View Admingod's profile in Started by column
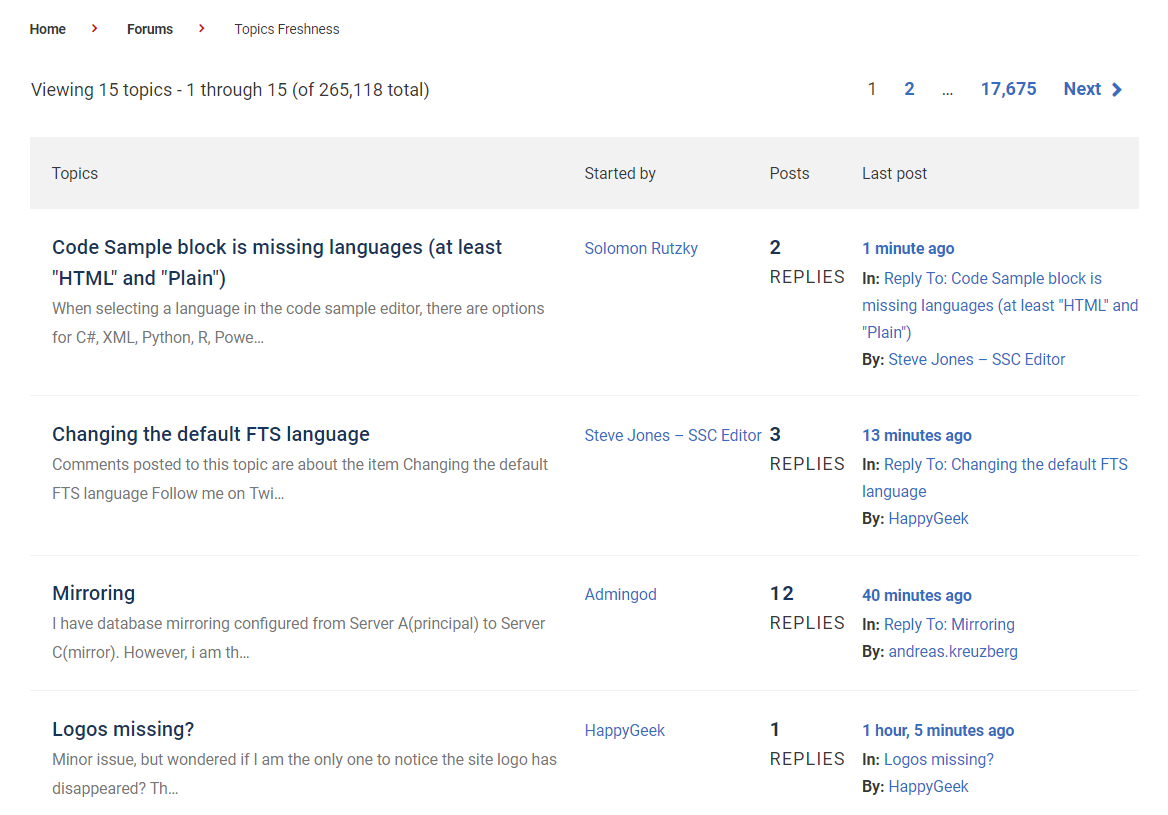This screenshot has height=815, width=1168. pos(620,594)
